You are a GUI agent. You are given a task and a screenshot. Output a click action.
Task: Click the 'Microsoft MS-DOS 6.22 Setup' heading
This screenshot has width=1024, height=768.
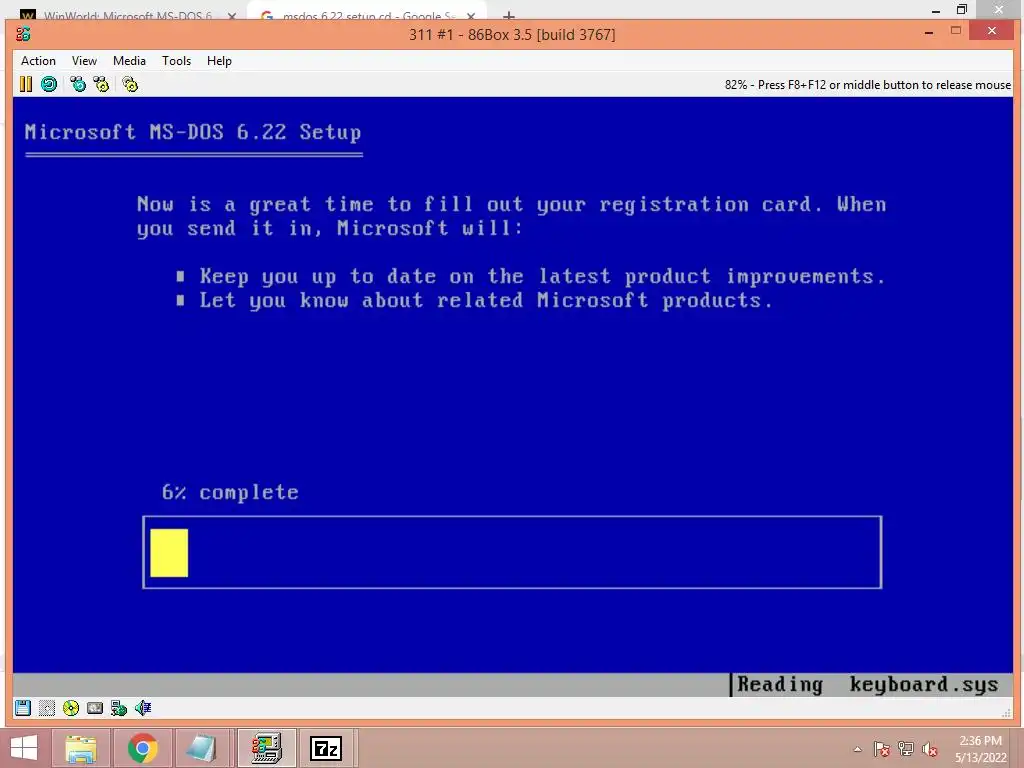[193, 132]
